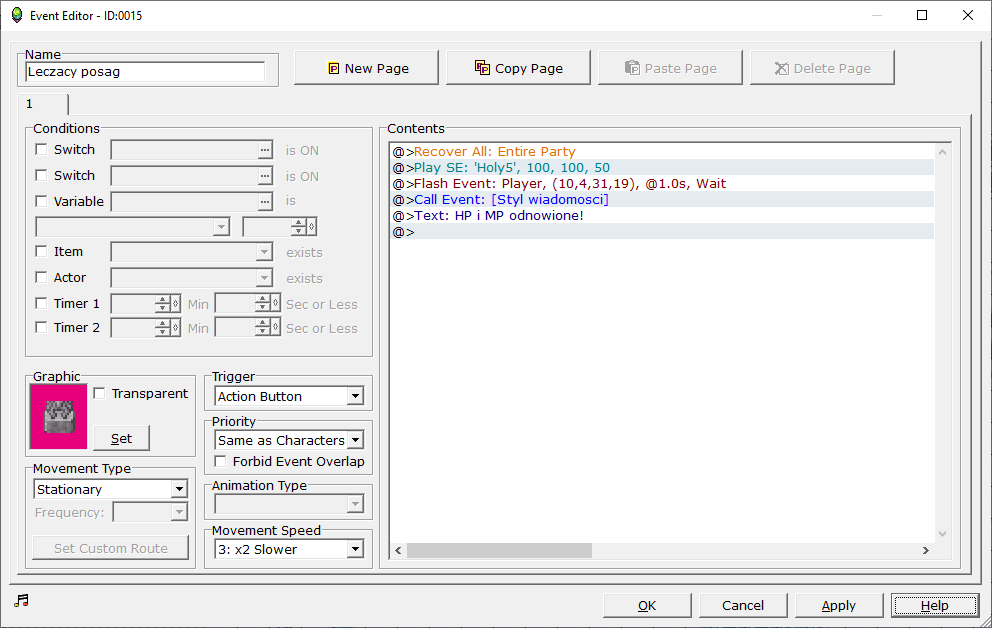
Task: Open the Animation Type dropdown
Action: pyautogui.click(x=289, y=504)
